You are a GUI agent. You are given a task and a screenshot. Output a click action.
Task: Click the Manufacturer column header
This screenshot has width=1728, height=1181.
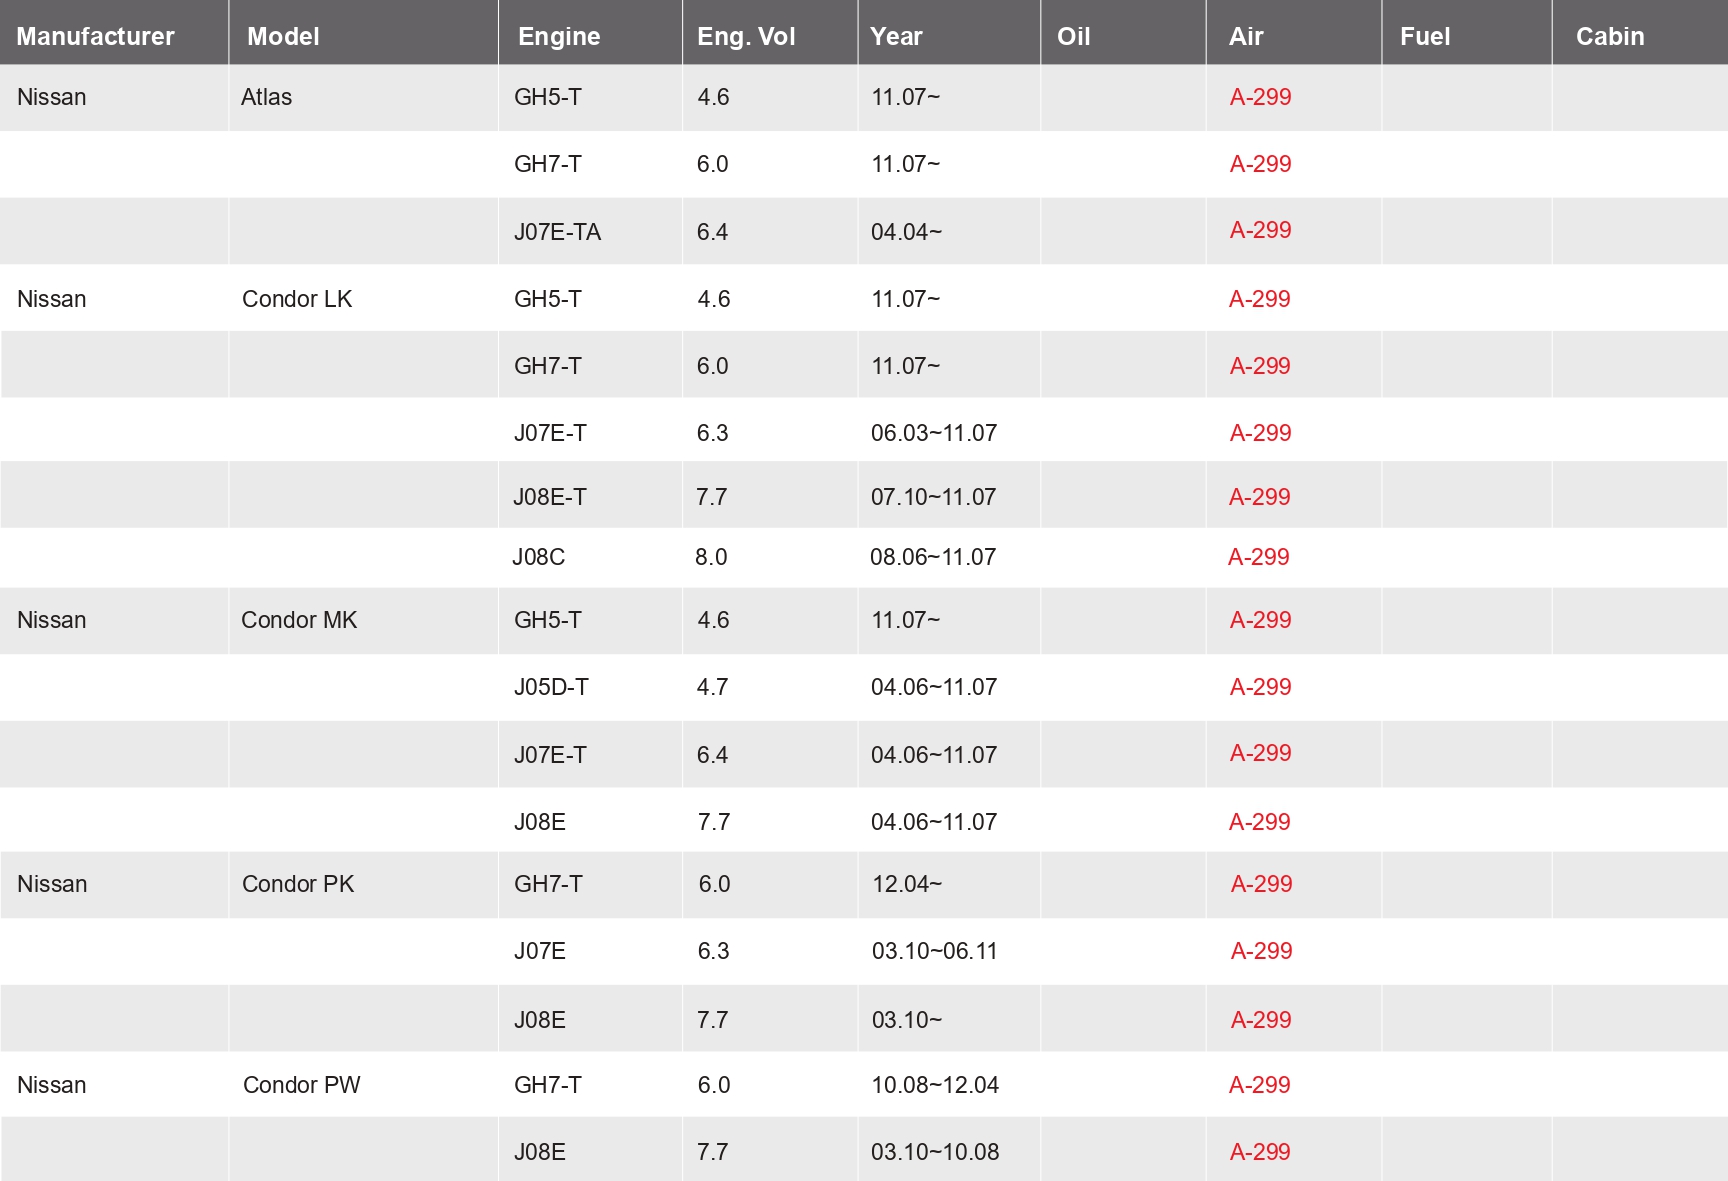point(95,36)
